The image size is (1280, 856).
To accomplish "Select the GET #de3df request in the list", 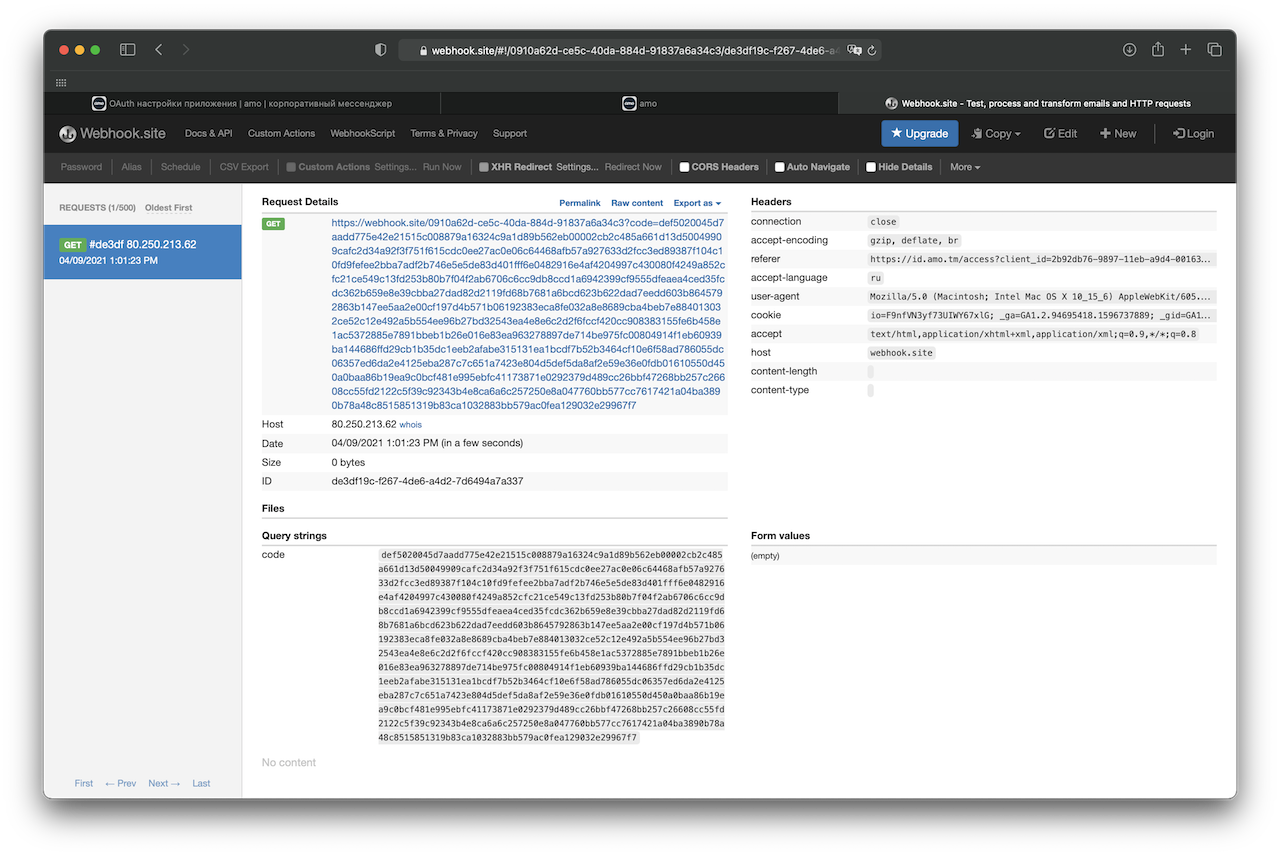I will 142,251.
